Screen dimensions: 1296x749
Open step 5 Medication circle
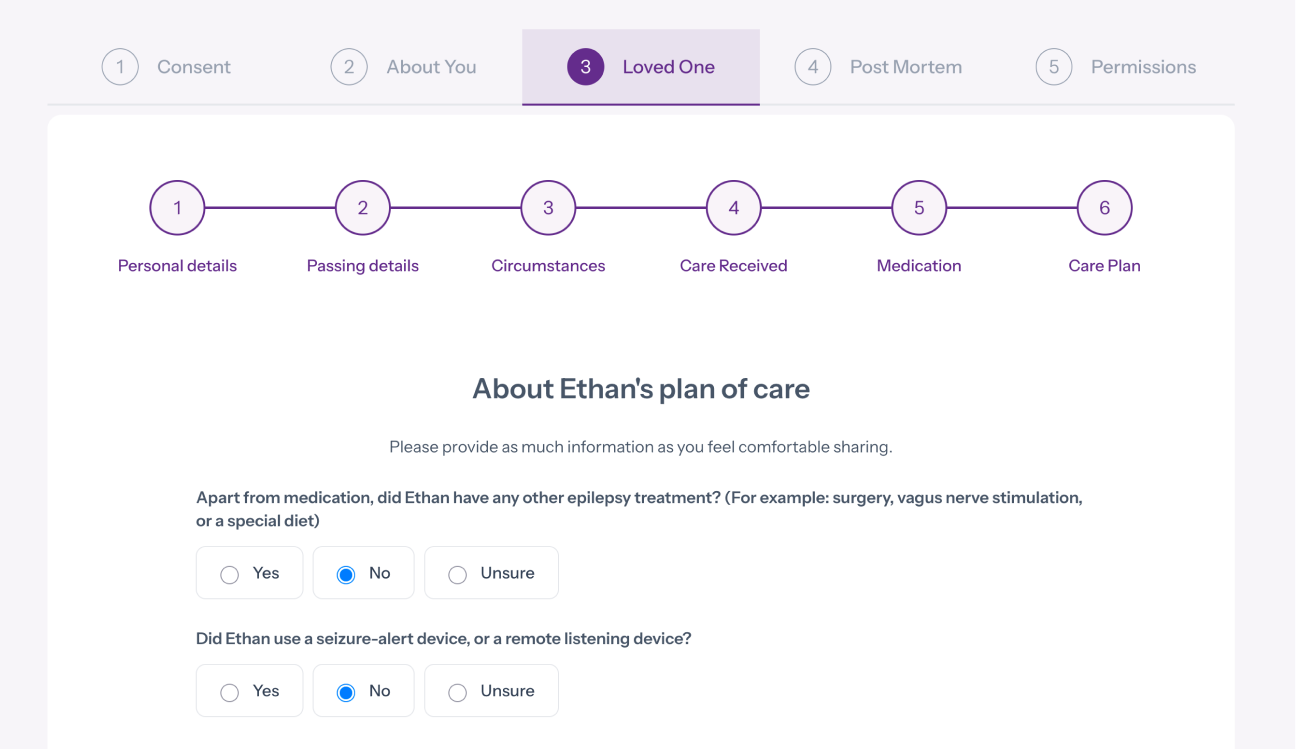point(918,207)
